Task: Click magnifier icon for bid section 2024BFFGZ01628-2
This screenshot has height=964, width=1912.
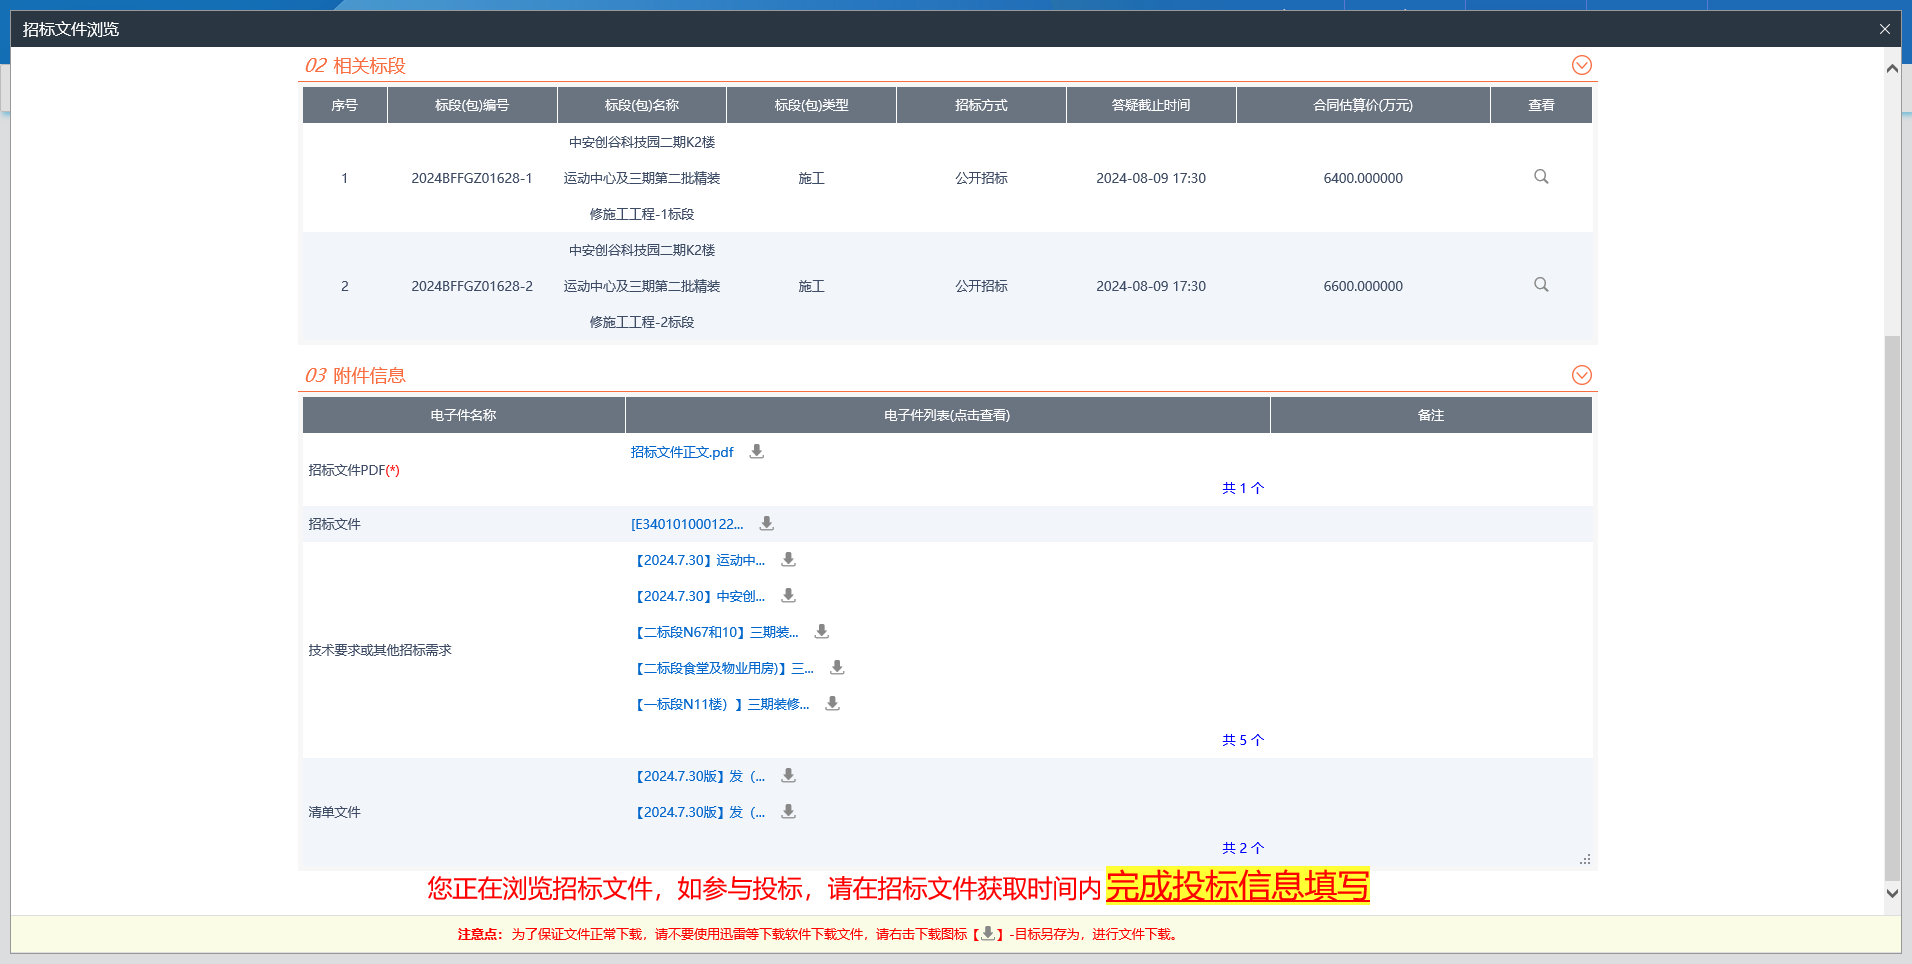Action: [1541, 285]
